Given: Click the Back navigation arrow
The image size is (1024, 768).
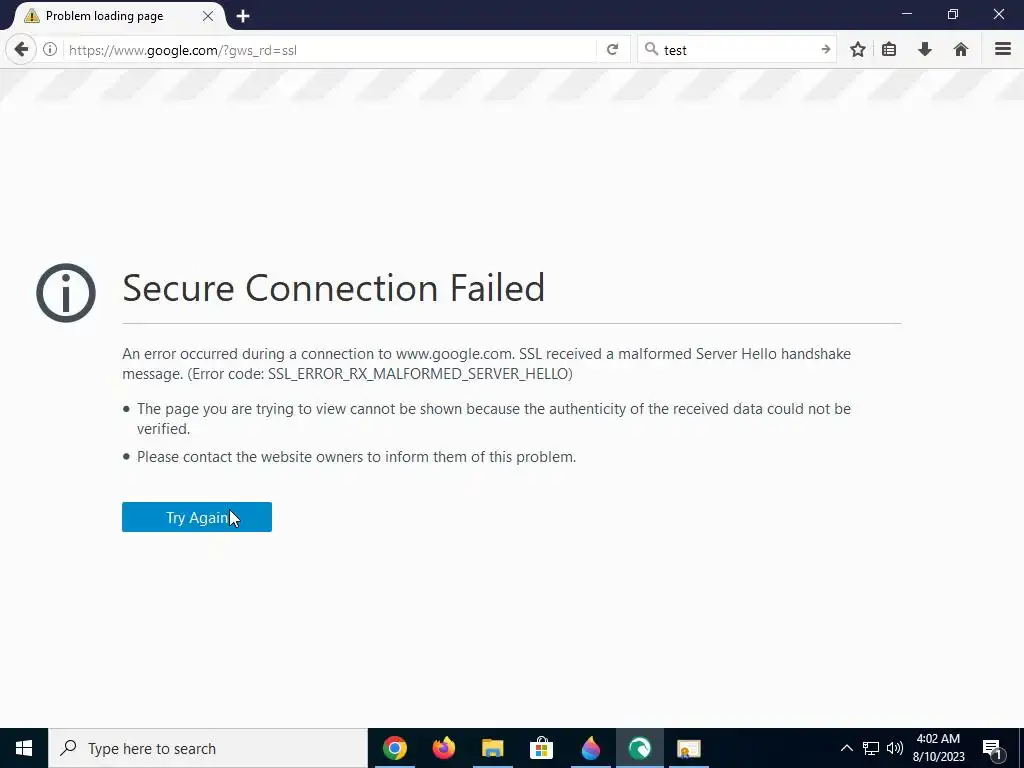Looking at the screenshot, I should [21, 49].
